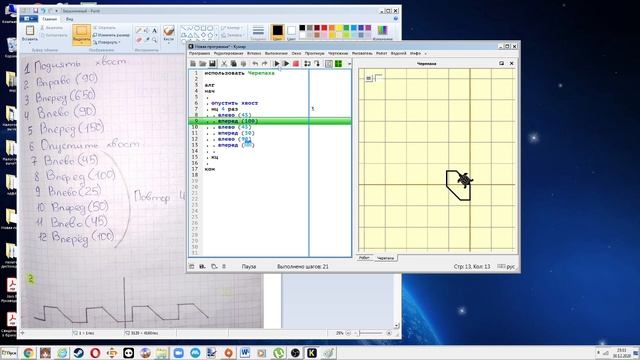Copy icon in Kumir toolbar
Screen dimensions: 640x360
233,64
